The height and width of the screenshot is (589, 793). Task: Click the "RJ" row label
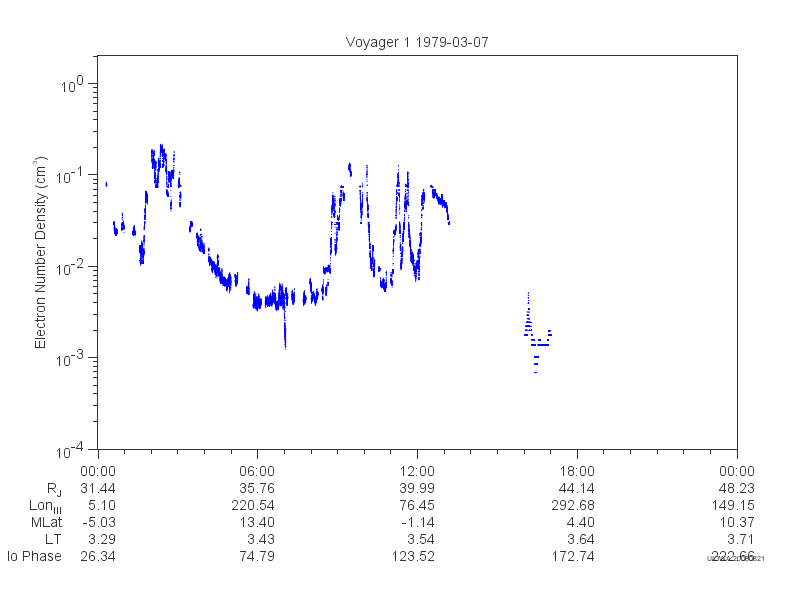pyautogui.click(x=54, y=489)
